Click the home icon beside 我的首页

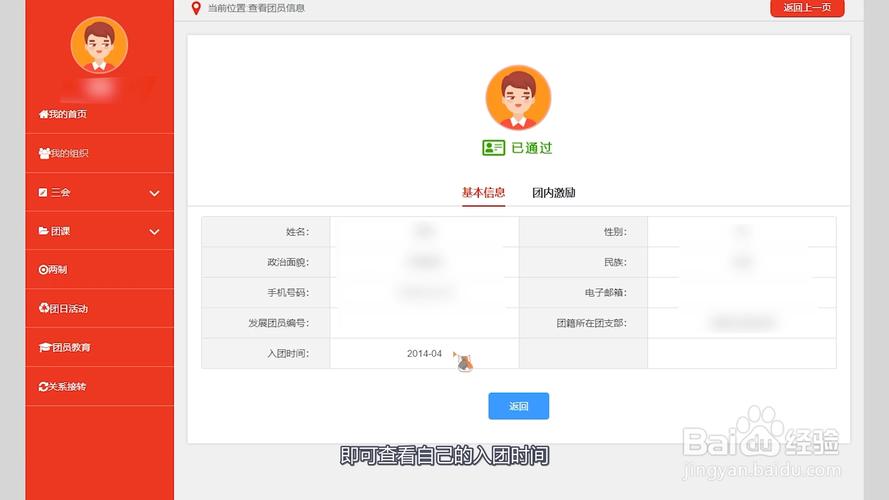[x=43, y=114]
